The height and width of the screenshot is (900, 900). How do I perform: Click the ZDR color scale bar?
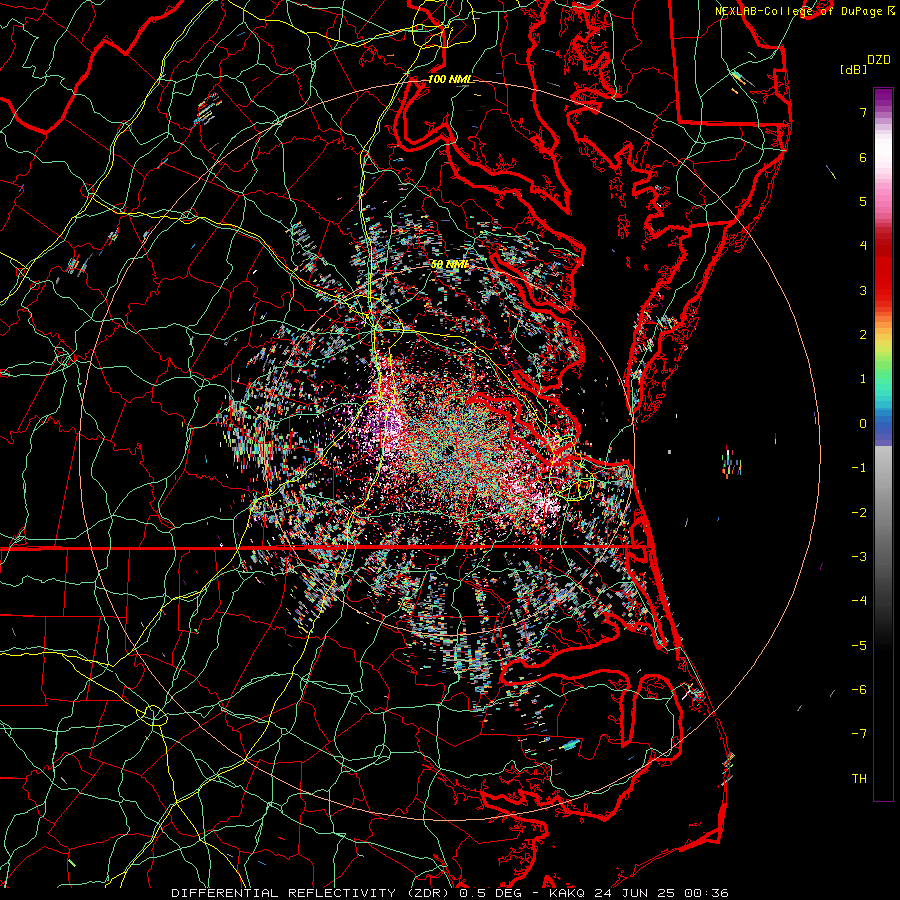click(883, 444)
